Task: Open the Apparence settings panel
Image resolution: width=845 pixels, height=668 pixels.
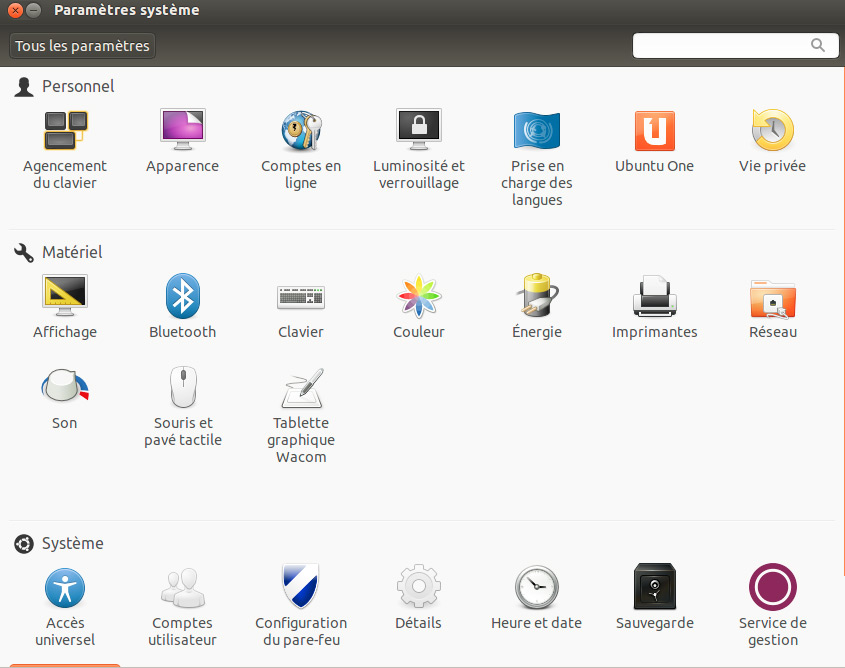Action: [x=183, y=142]
